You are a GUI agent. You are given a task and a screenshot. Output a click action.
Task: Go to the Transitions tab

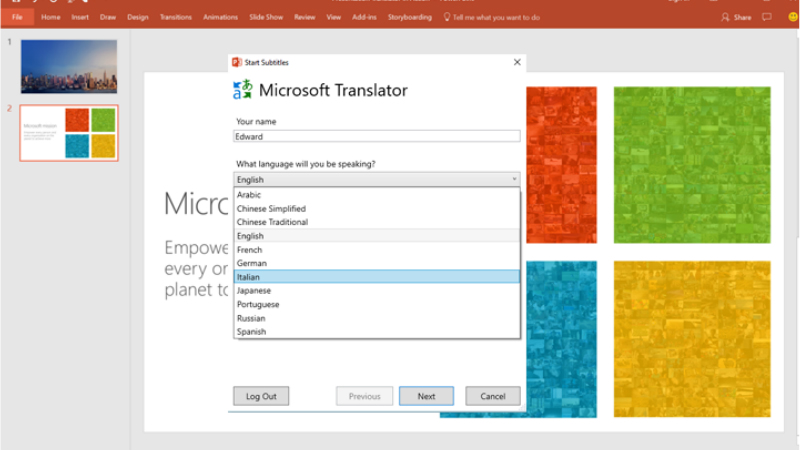(x=176, y=17)
